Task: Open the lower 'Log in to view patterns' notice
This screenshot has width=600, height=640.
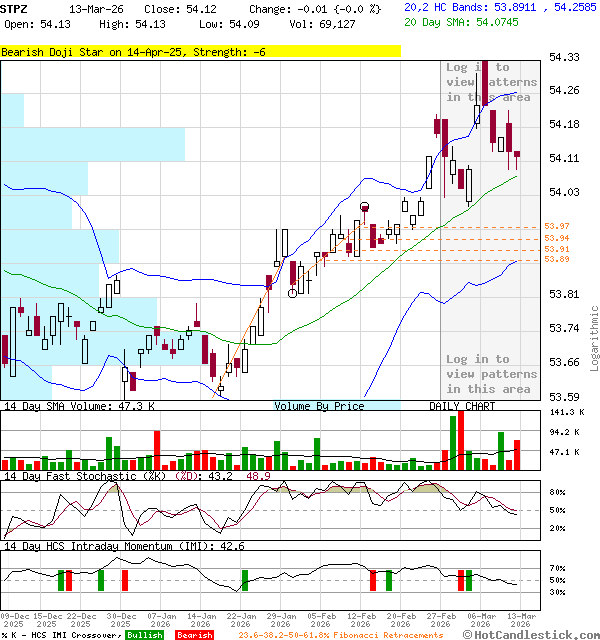Action: (488, 374)
